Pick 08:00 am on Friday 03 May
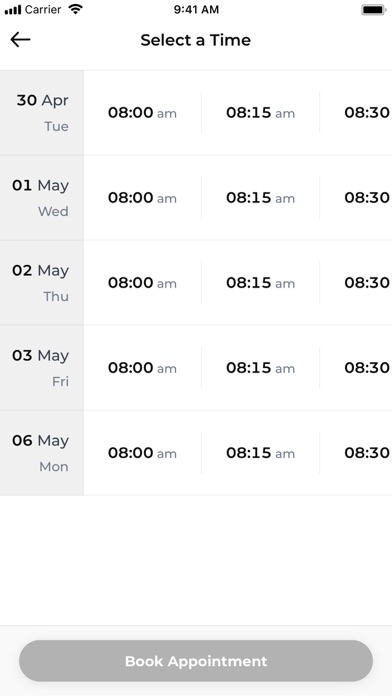The width and height of the screenshot is (392, 696). point(143,368)
